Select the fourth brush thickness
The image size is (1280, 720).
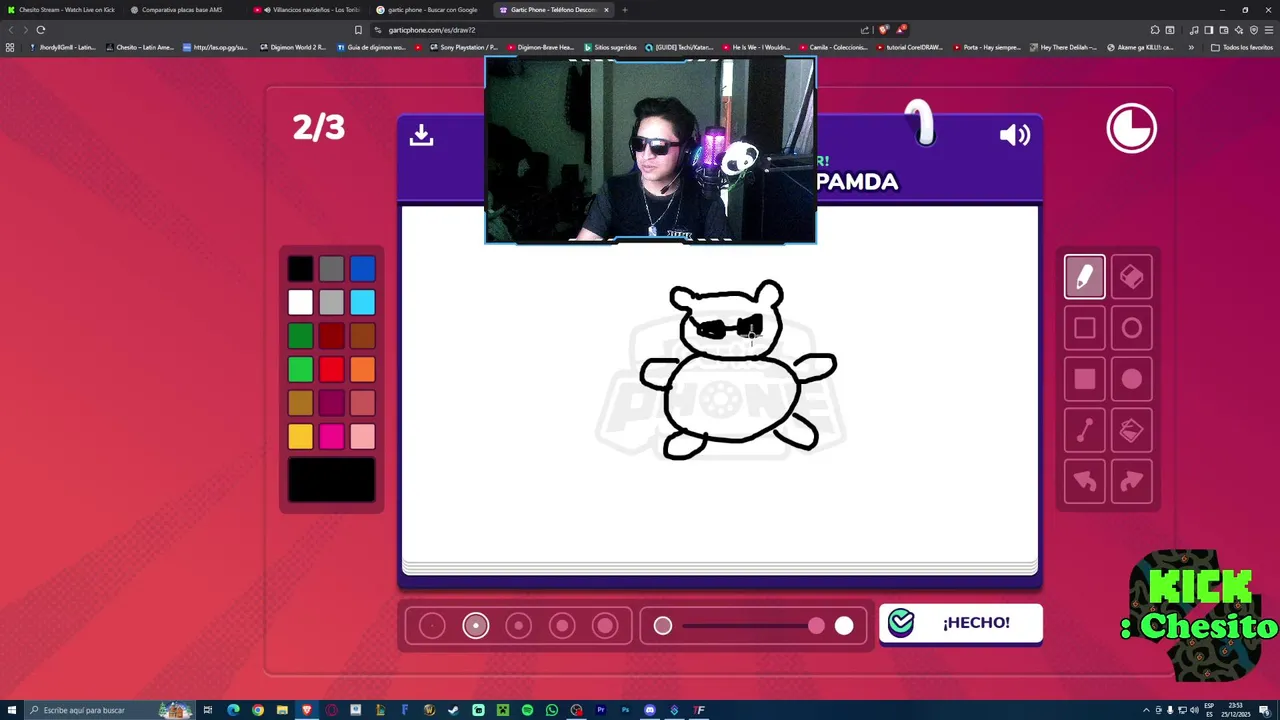click(x=562, y=626)
